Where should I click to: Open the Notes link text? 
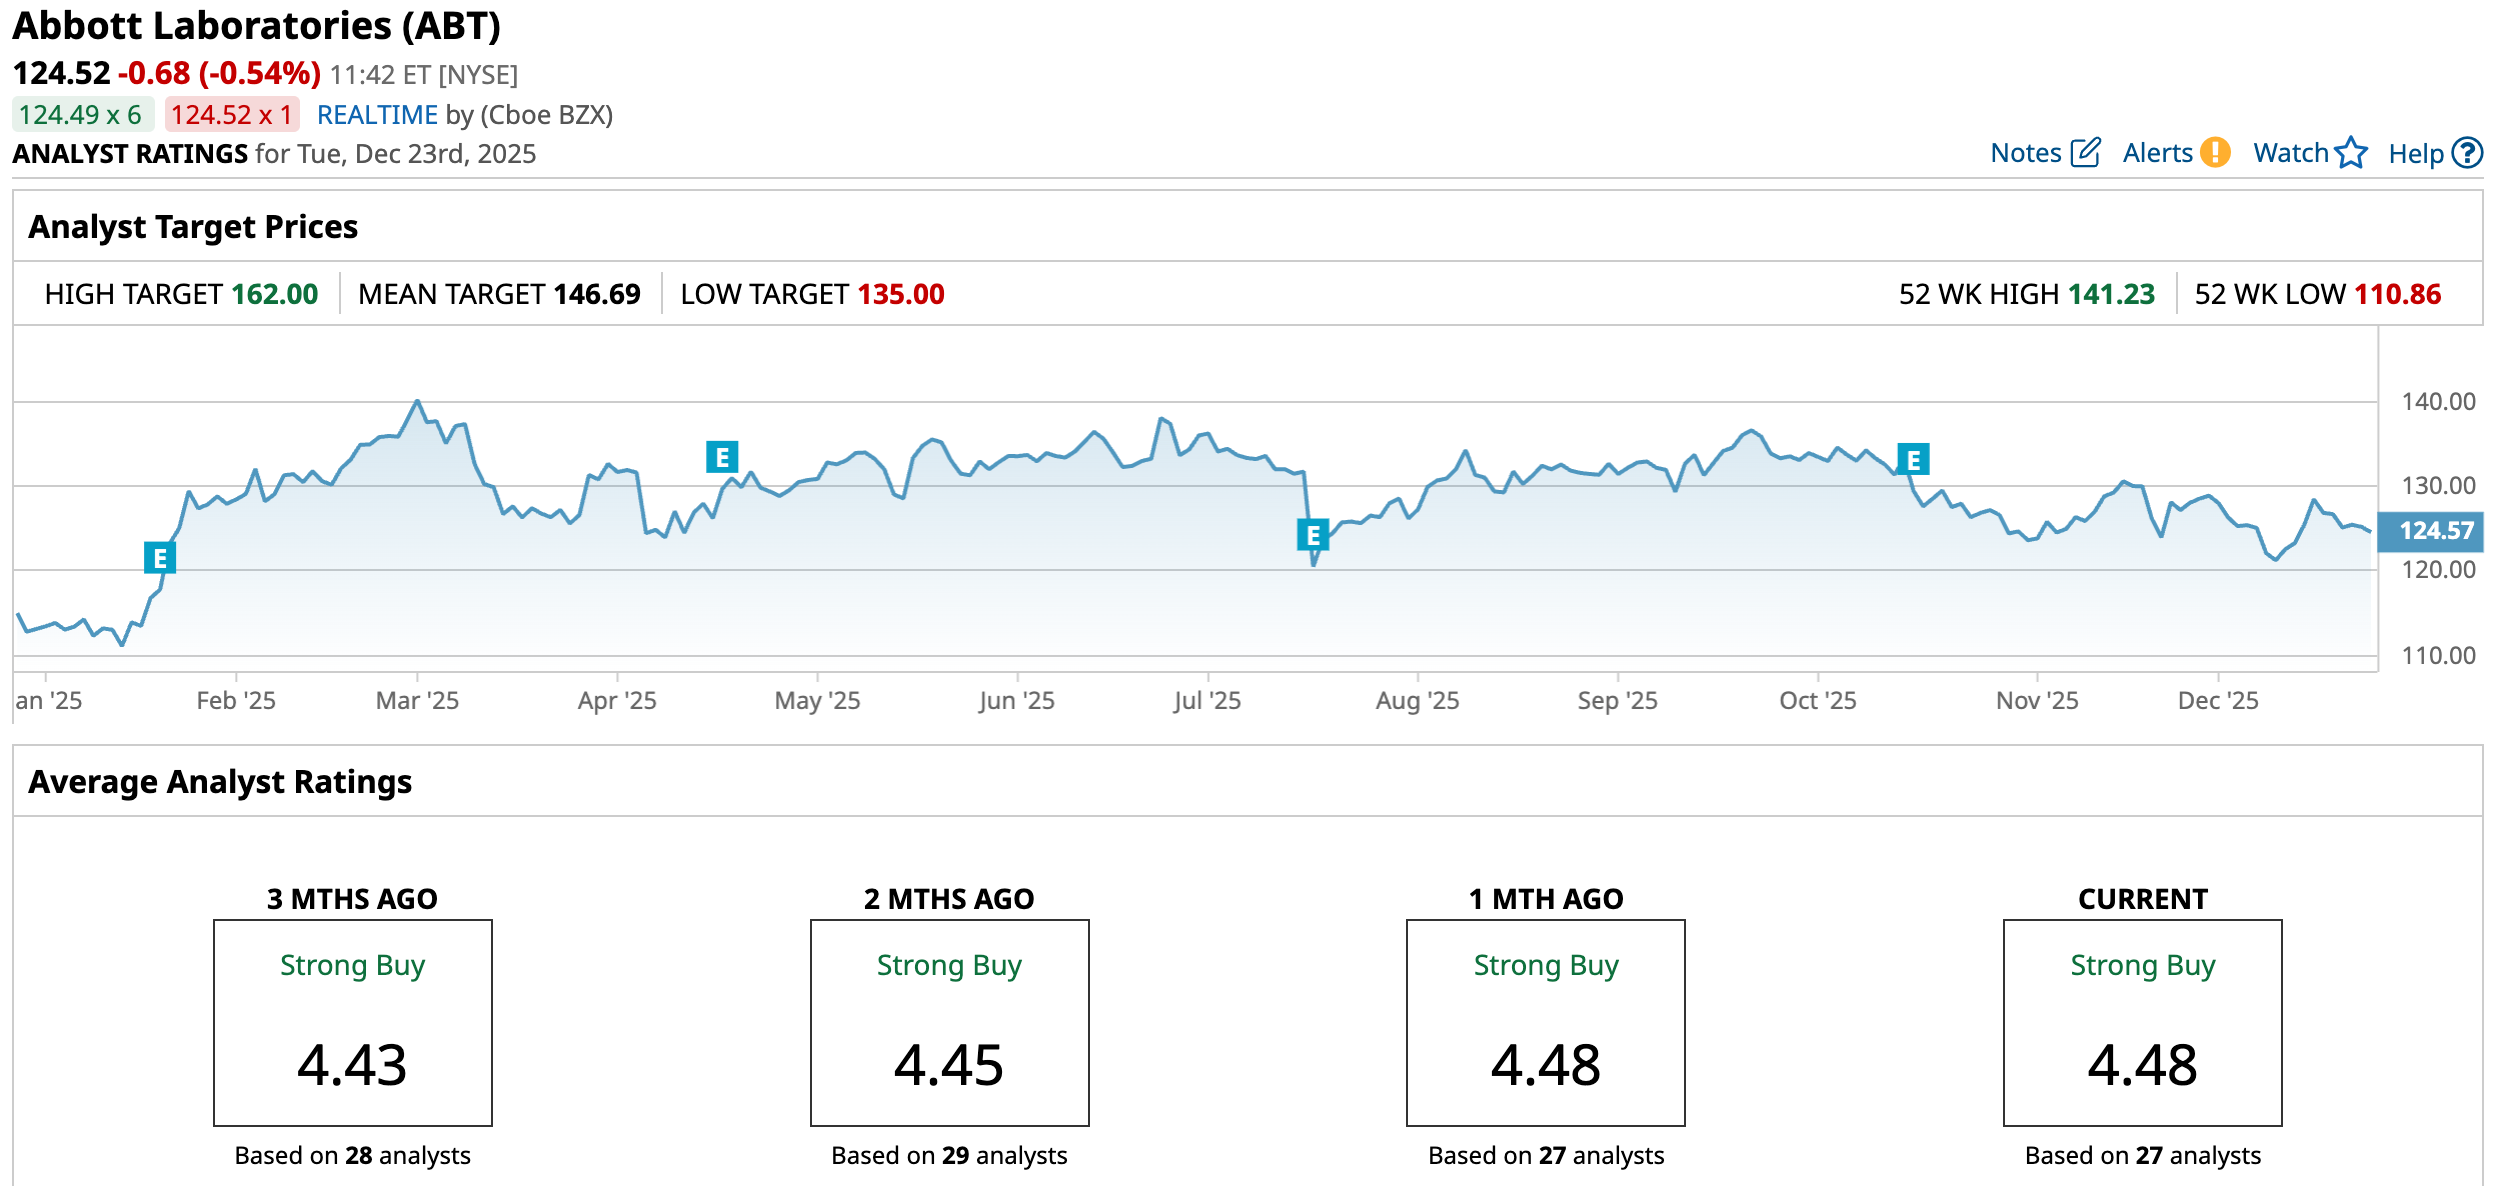pyautogui.click(x=2025, y=153)
